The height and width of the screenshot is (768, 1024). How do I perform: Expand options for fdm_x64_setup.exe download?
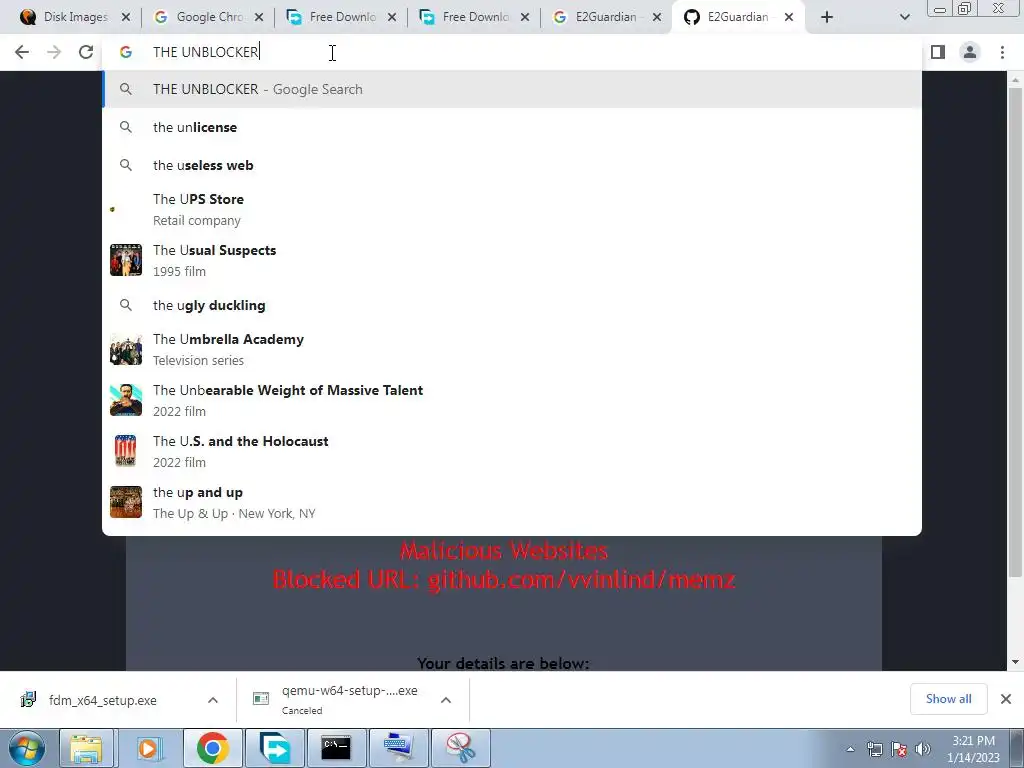213,700
